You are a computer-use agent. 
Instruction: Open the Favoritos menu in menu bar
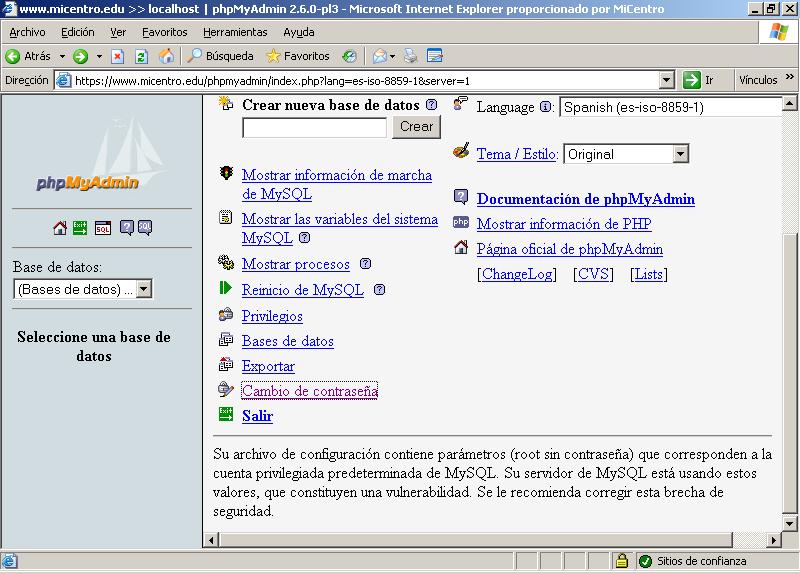click(x=164, y=32)
